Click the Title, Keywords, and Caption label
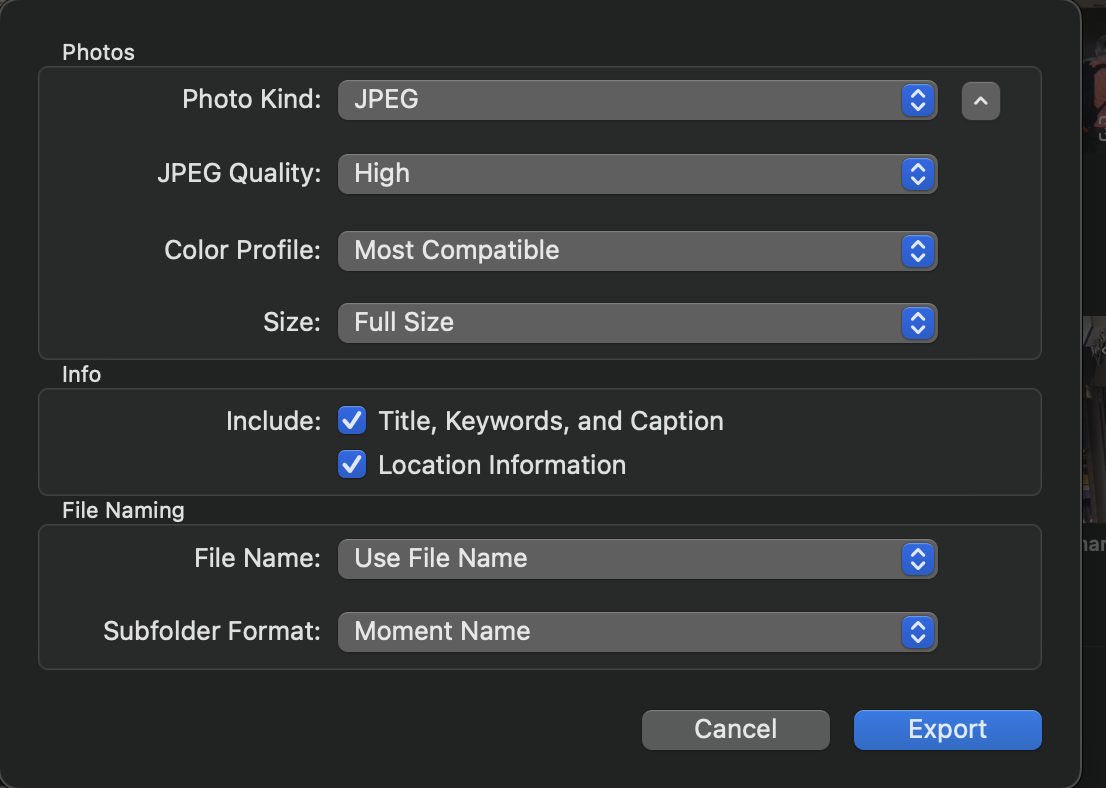The width and height of the screenshot is (1106, 788). tap(551, 421)
